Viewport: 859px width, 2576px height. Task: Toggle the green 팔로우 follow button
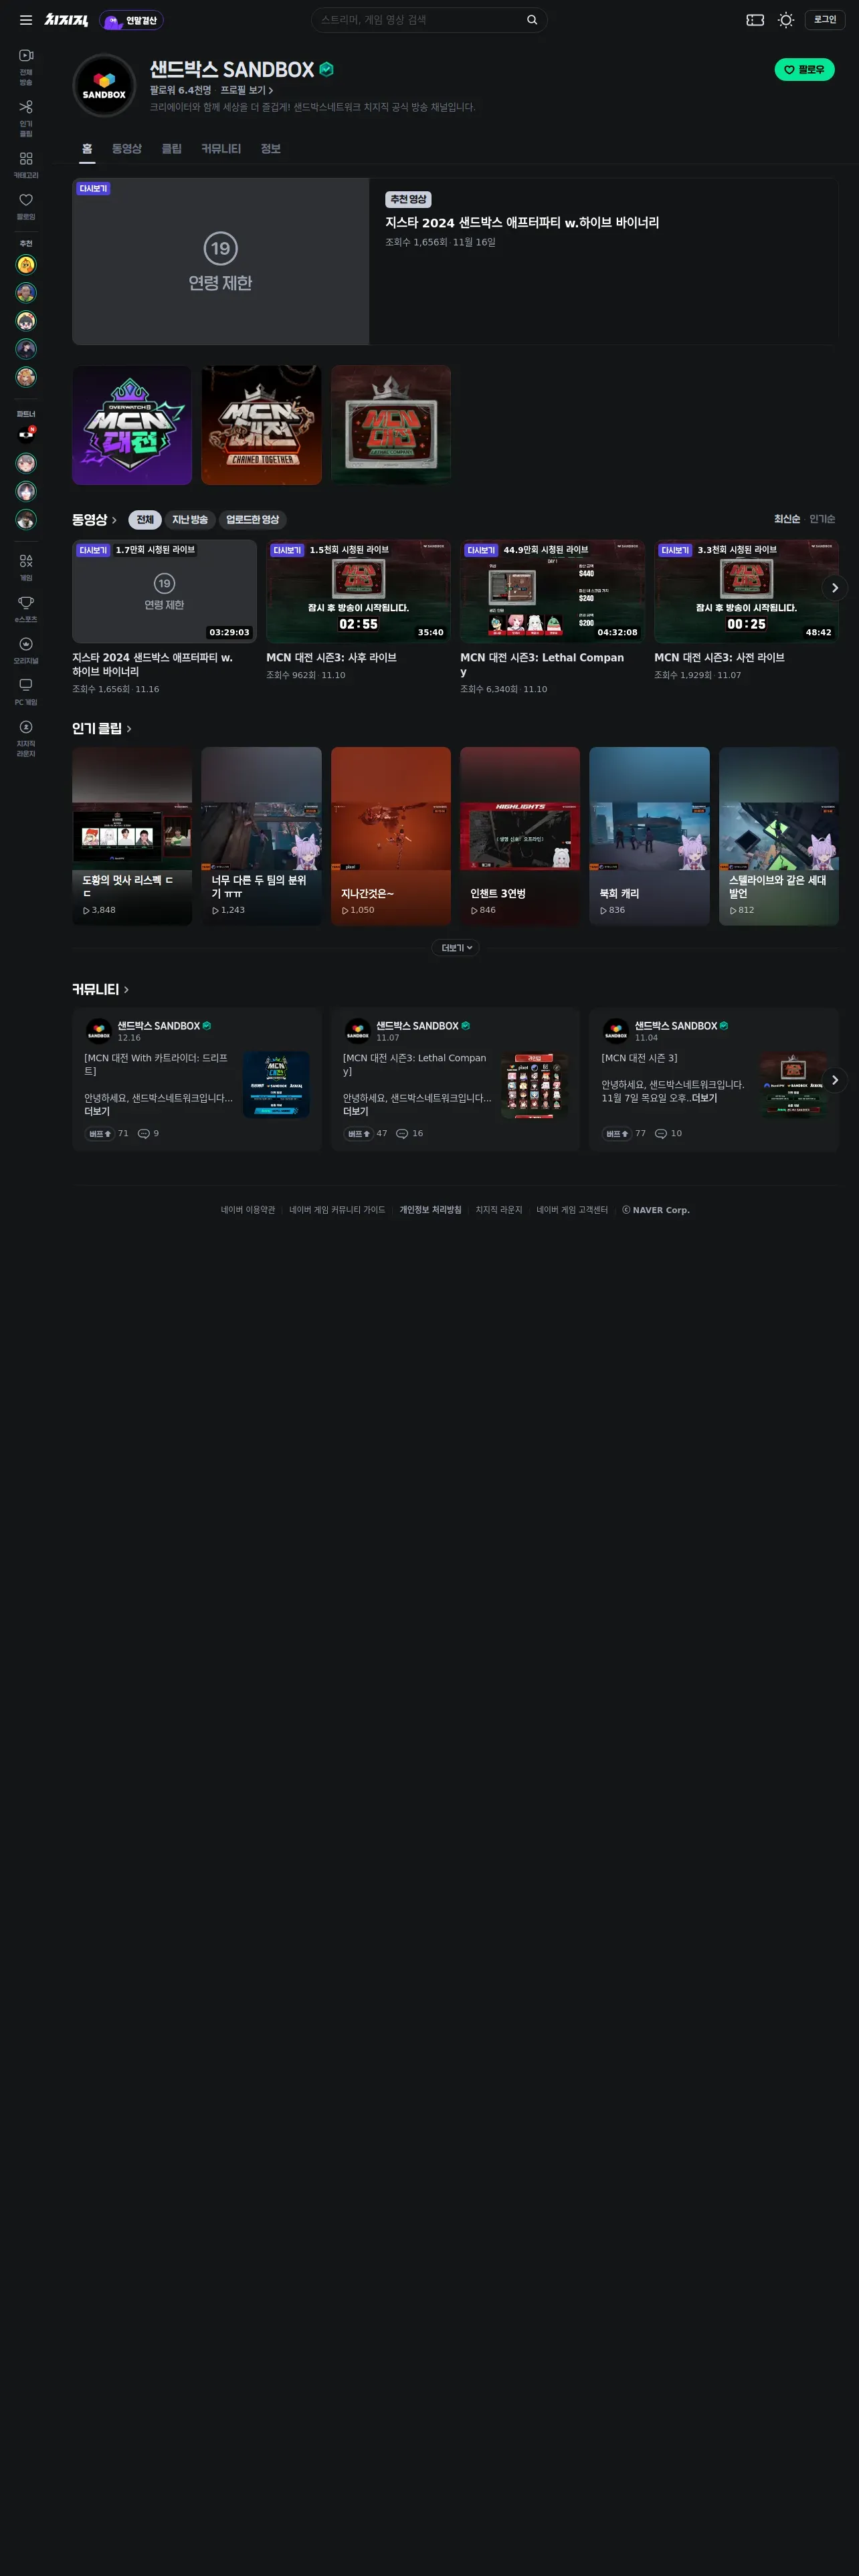pyautogui.click(x=804, y=69)
